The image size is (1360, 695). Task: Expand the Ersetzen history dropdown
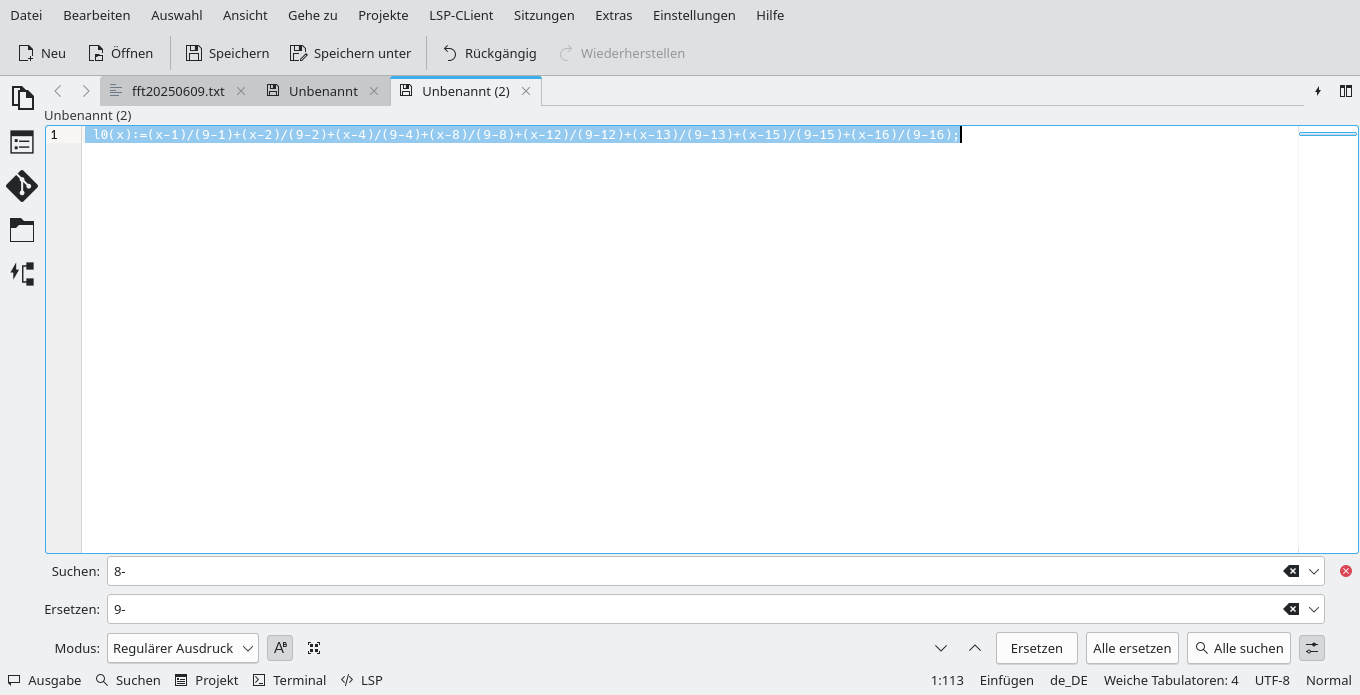coord(1314,609)
